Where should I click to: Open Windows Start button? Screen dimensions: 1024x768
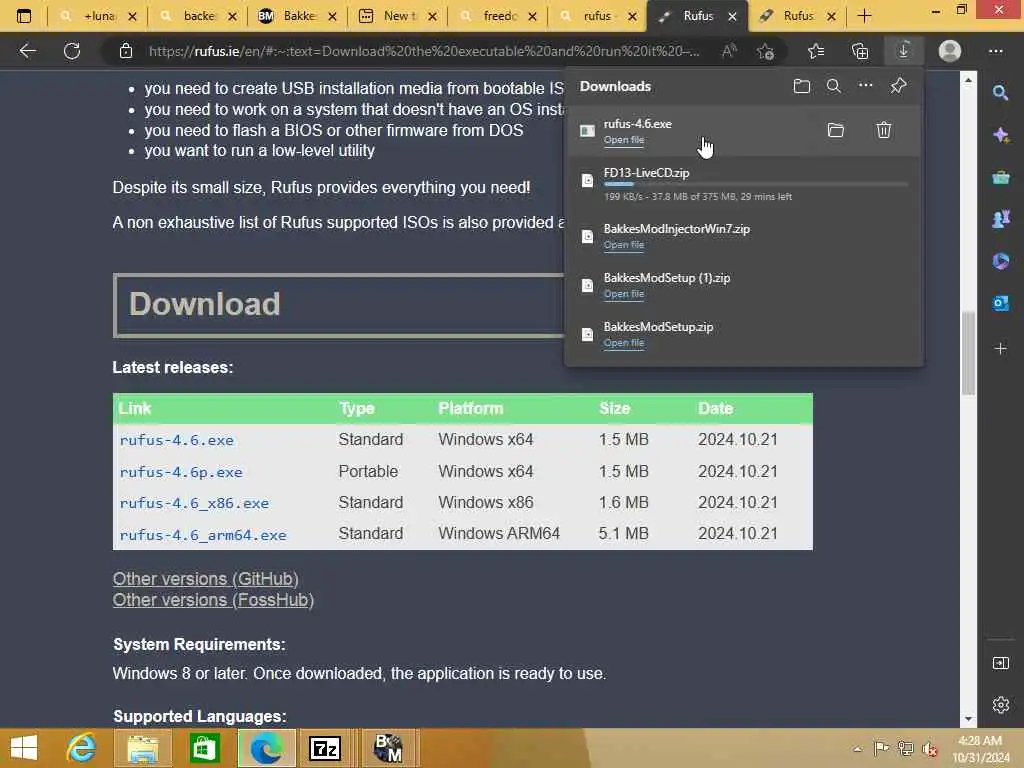click(x=24, y=748)
